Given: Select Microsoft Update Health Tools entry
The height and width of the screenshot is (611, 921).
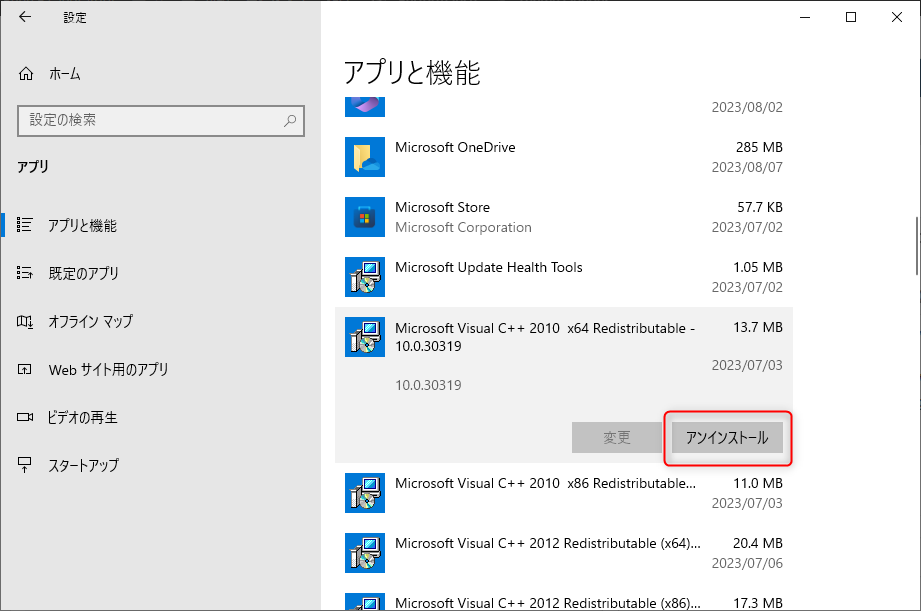Looking at the screenshot, I should click(489, 267).
